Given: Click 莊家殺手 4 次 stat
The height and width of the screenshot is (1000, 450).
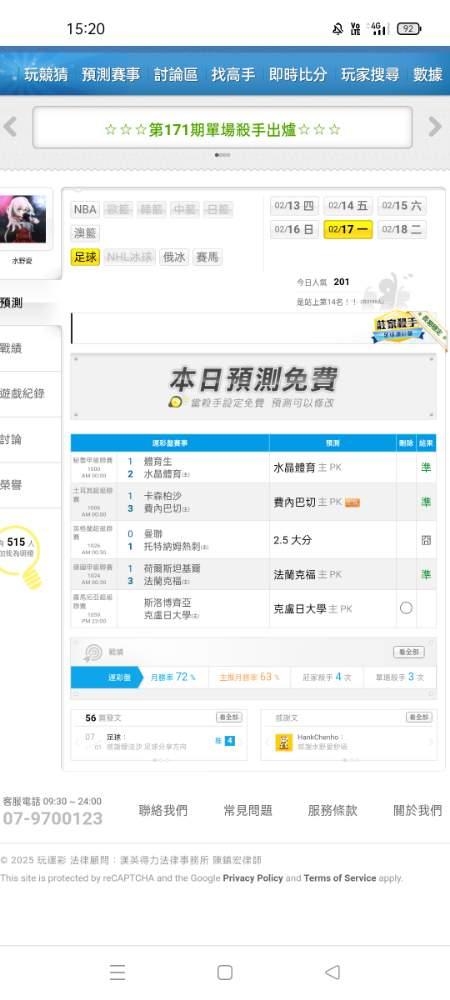Looking at the screenshot, I should click(326, 677).
